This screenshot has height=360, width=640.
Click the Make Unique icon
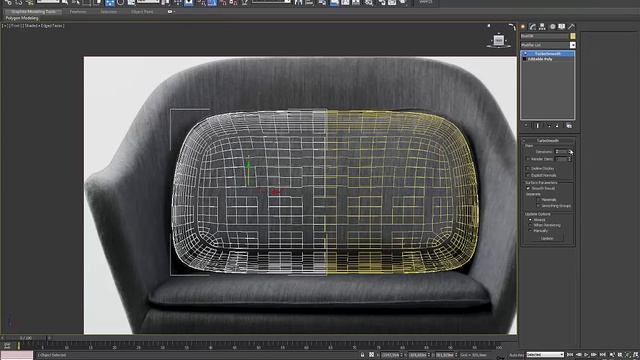[549, 126]
